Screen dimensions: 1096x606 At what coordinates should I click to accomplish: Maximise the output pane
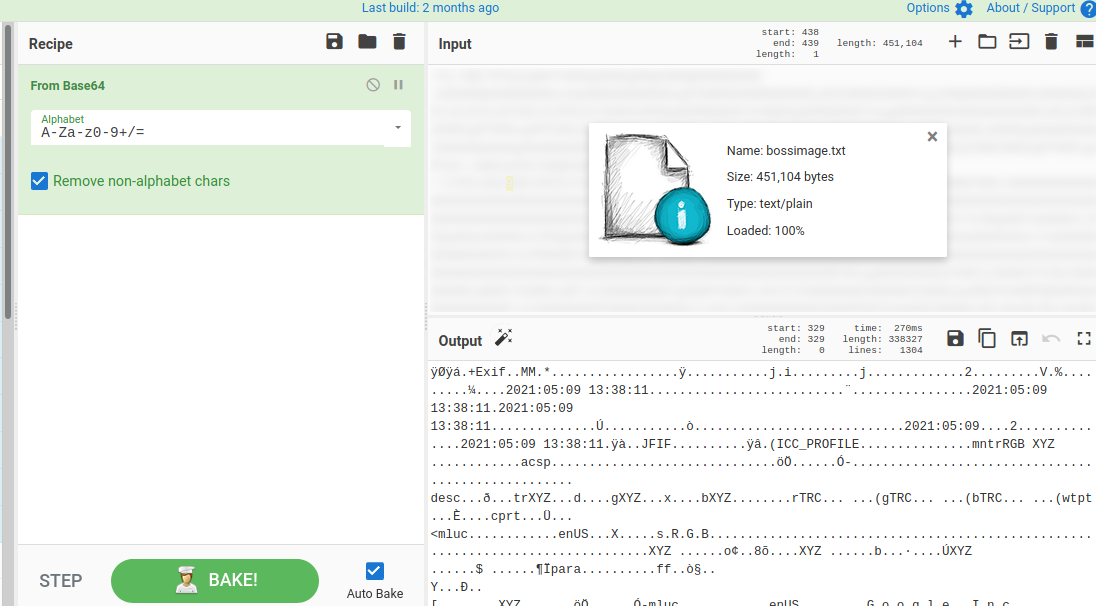[1083, 339]
